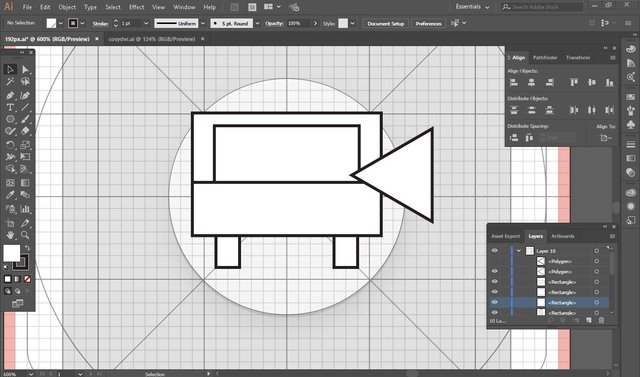Choose the Artboard tool
This screenshot has height=377, width=640.
coord(10,223)
